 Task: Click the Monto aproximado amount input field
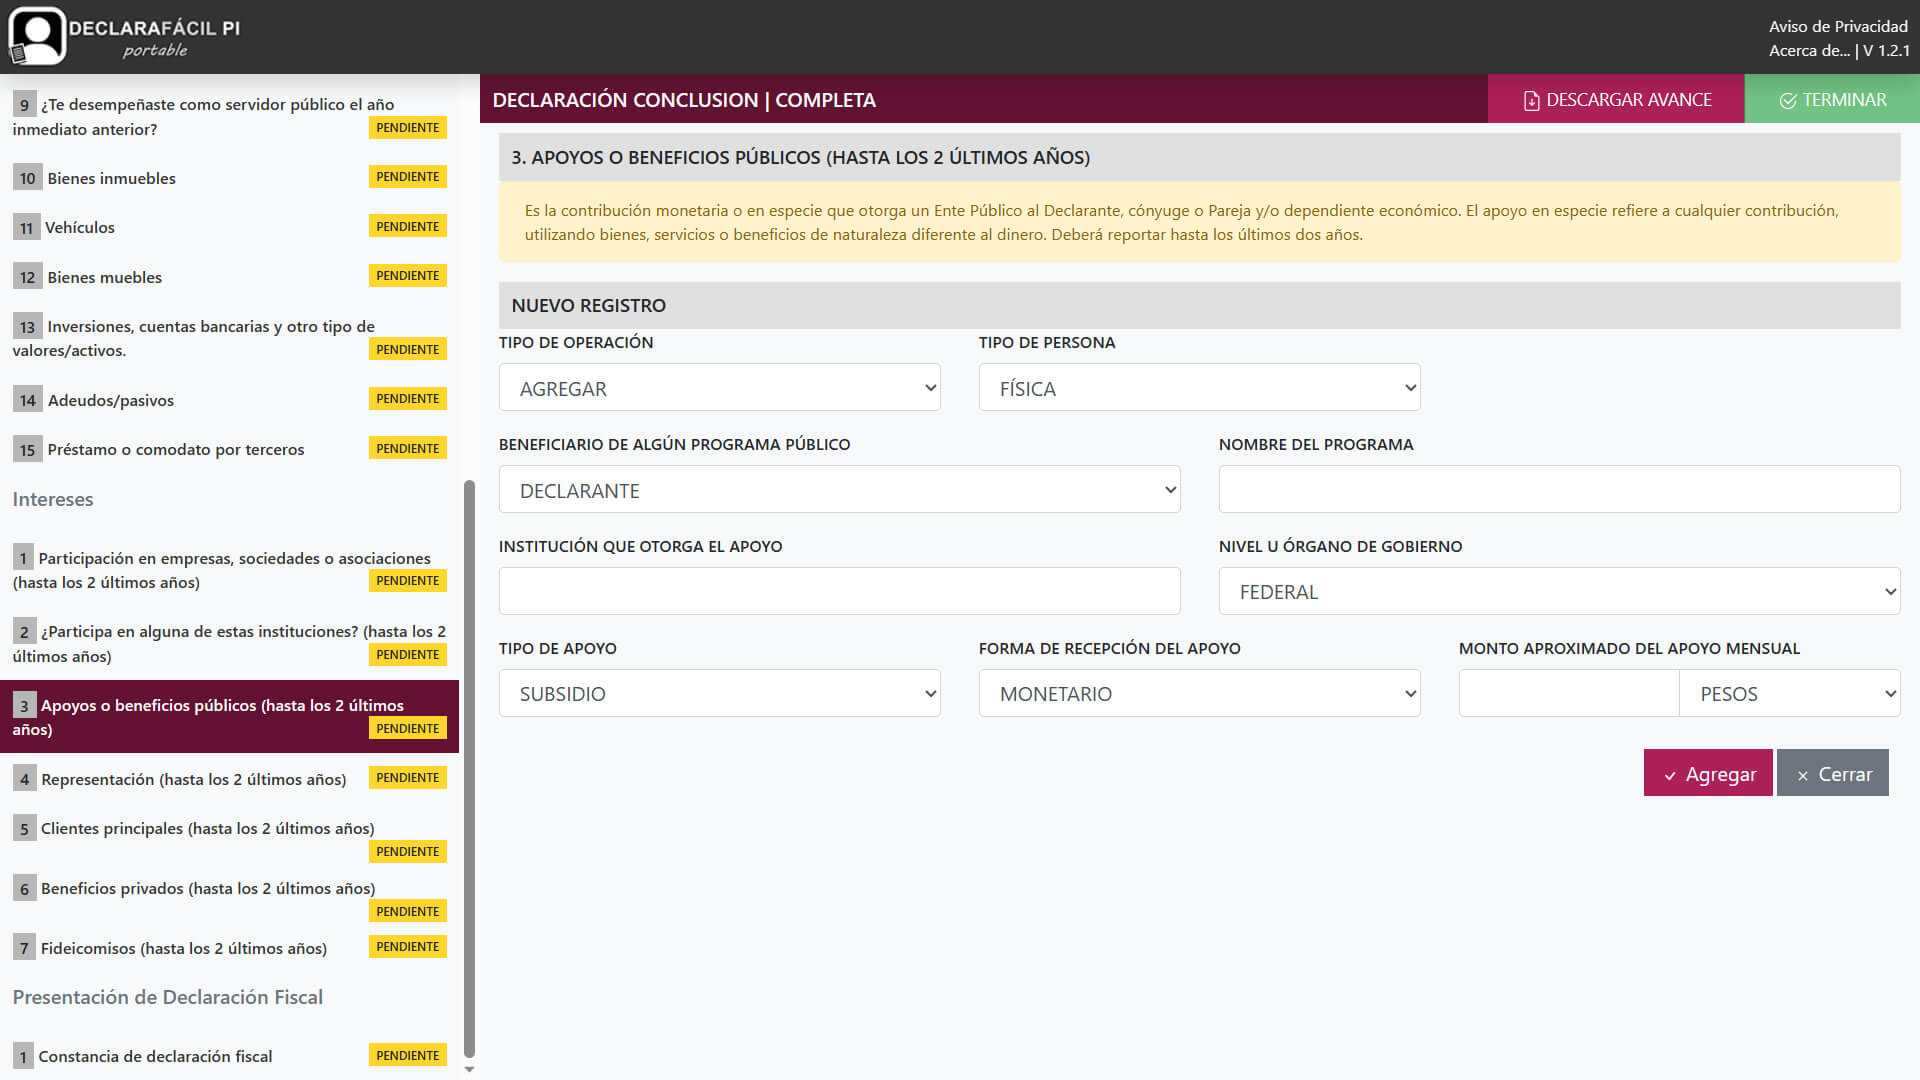pyautogui.click(x=1569, y=694)
